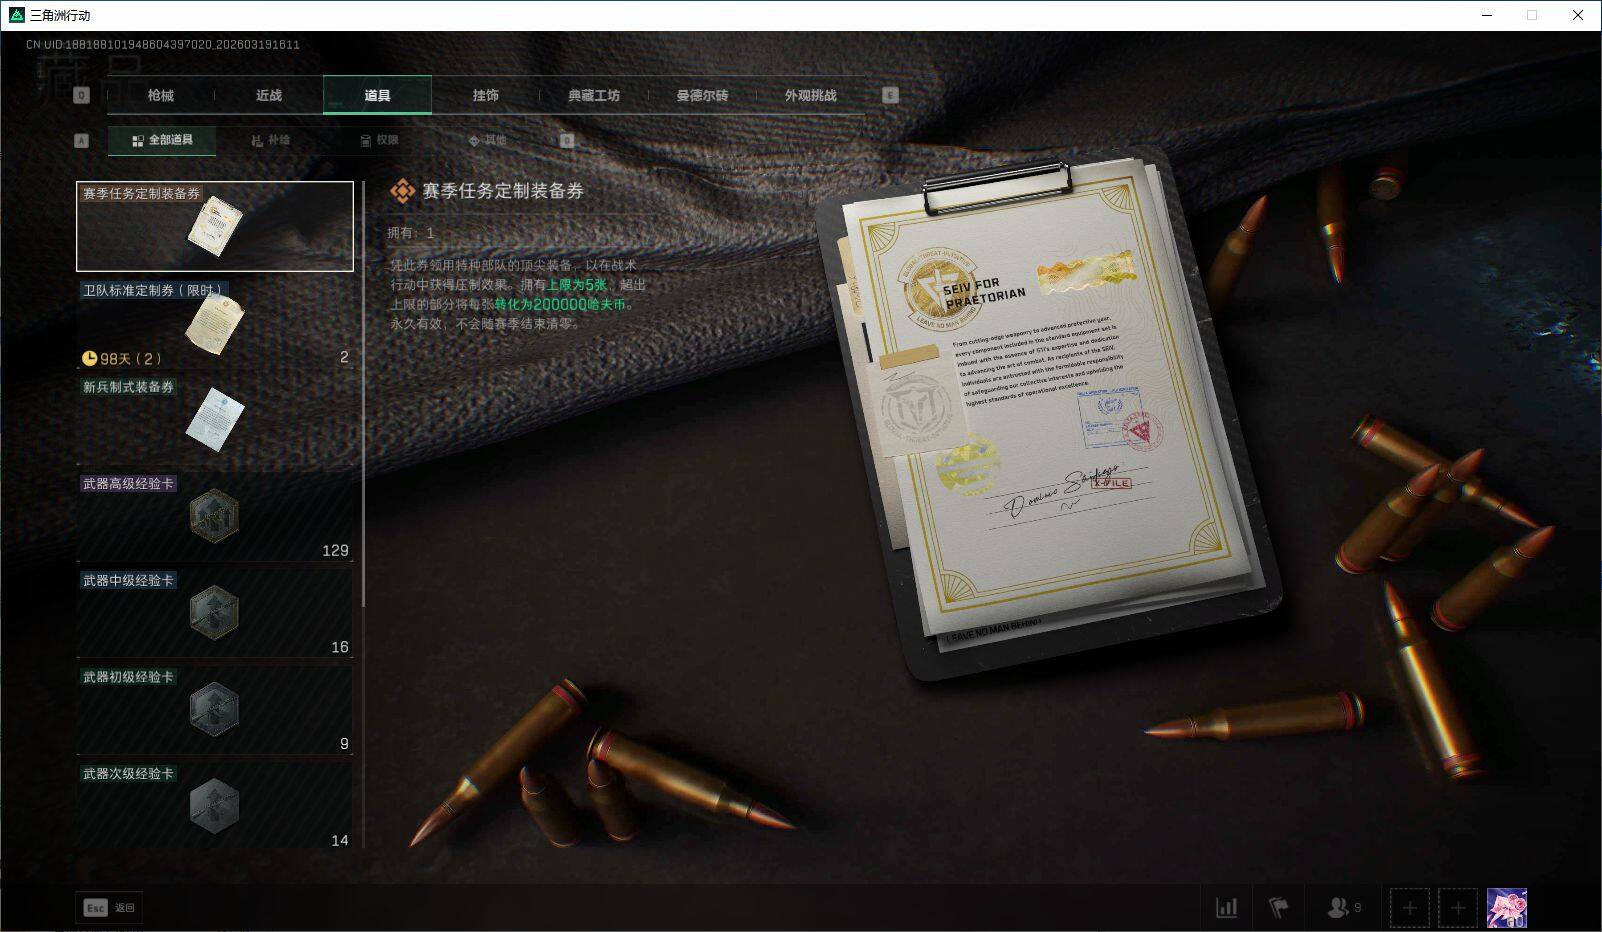Filter items by 权限

point(379,140)
